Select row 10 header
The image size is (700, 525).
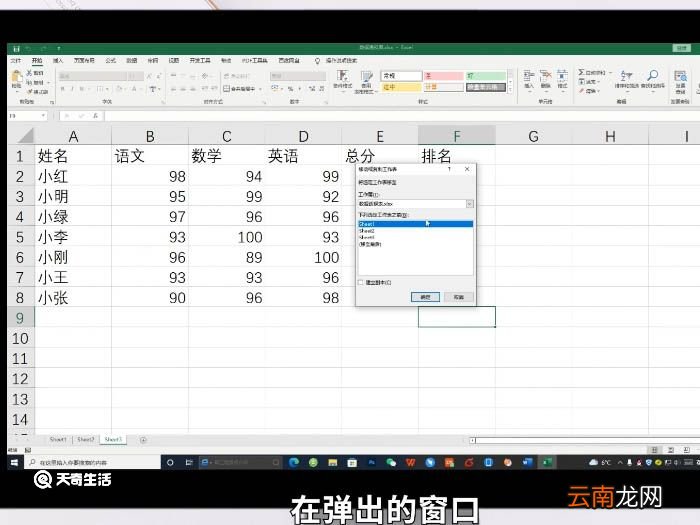click(x=21, y=339)
